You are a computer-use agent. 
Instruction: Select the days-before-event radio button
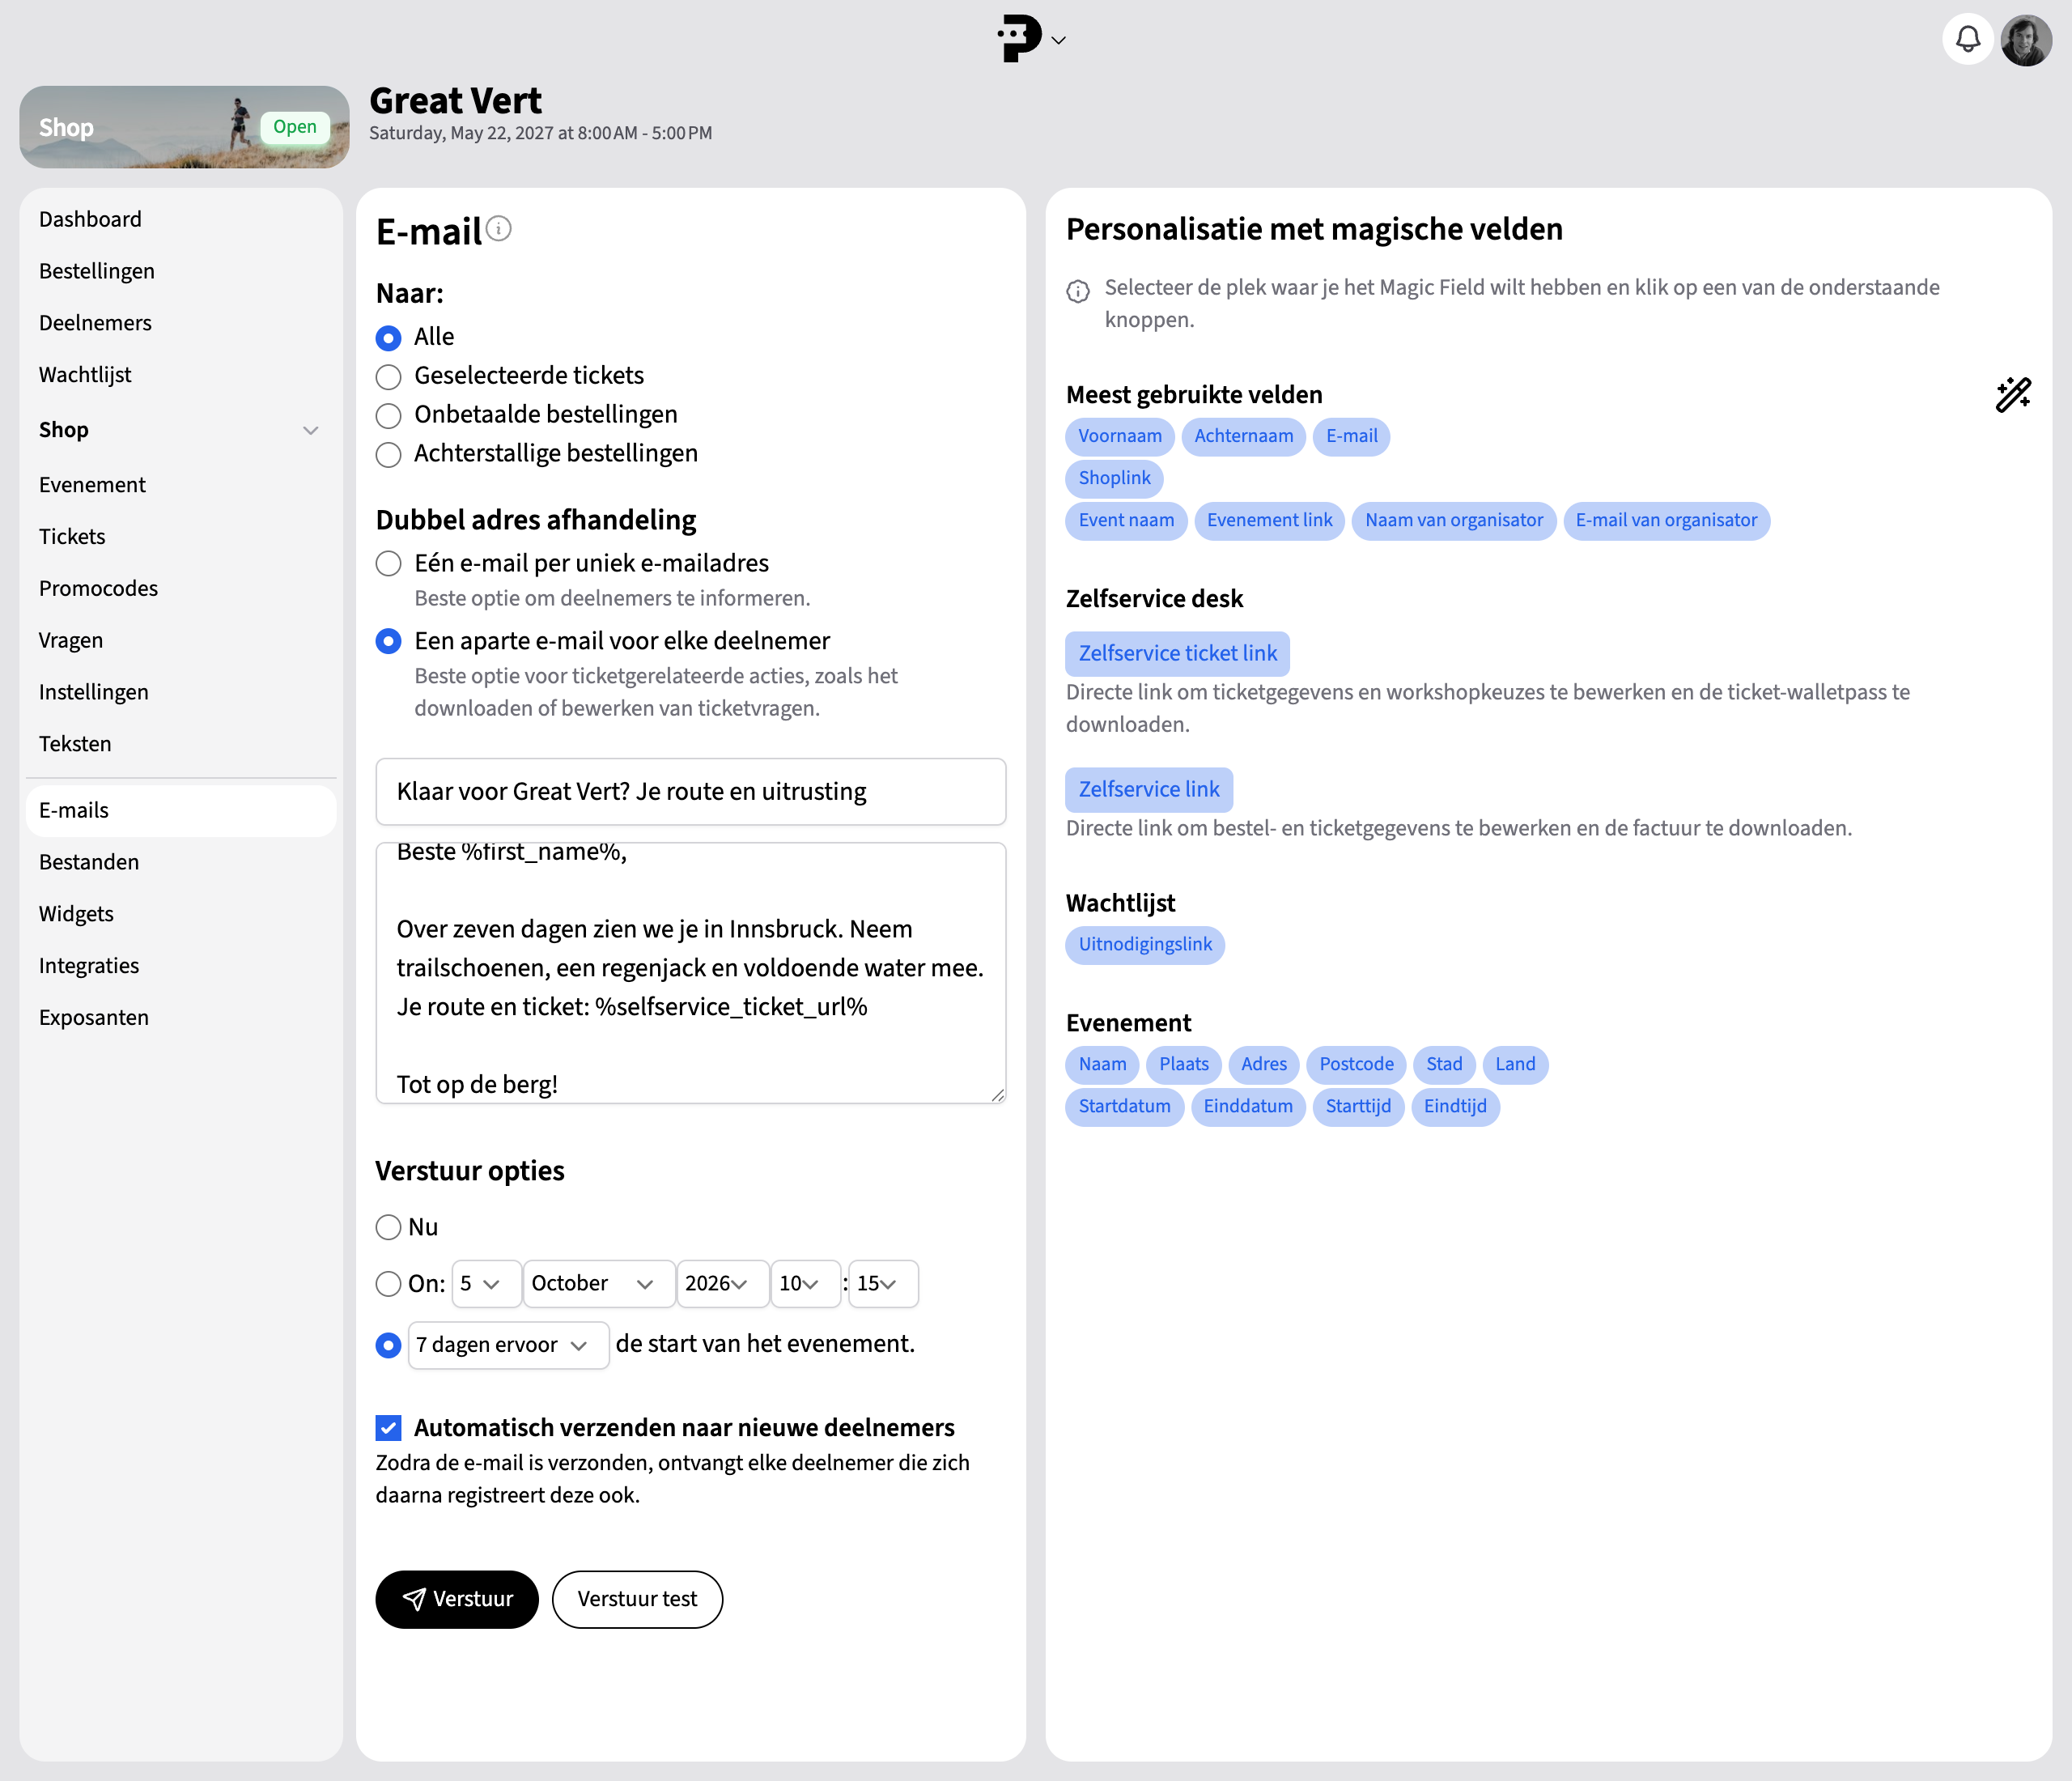click(x=388, y=1346)
